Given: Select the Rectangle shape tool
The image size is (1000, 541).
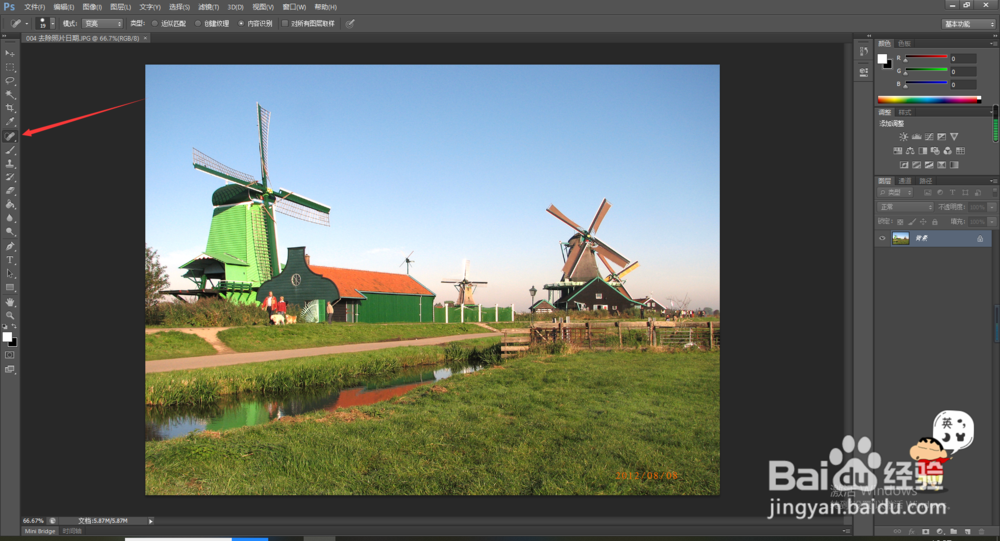Looking at the screenshot, I should pos(10,288).
